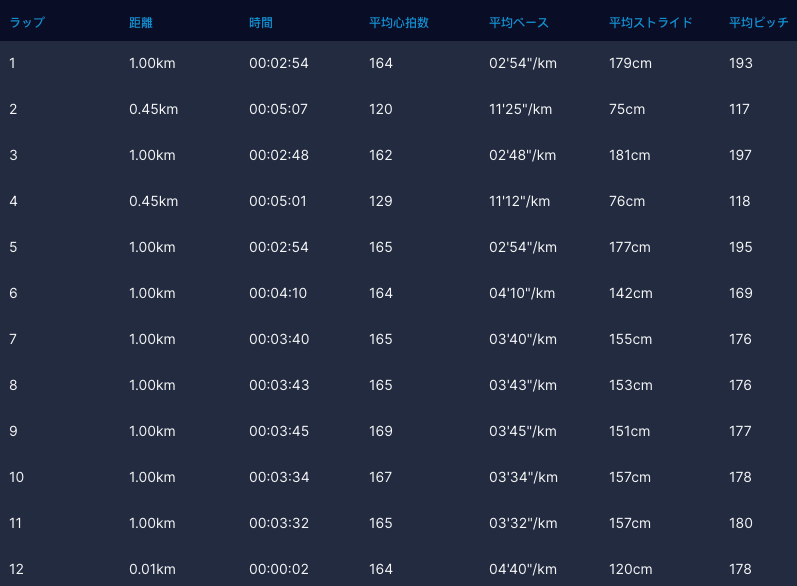
Task: Click lap 2 time 00:05:07
Action: pos(278,109)
